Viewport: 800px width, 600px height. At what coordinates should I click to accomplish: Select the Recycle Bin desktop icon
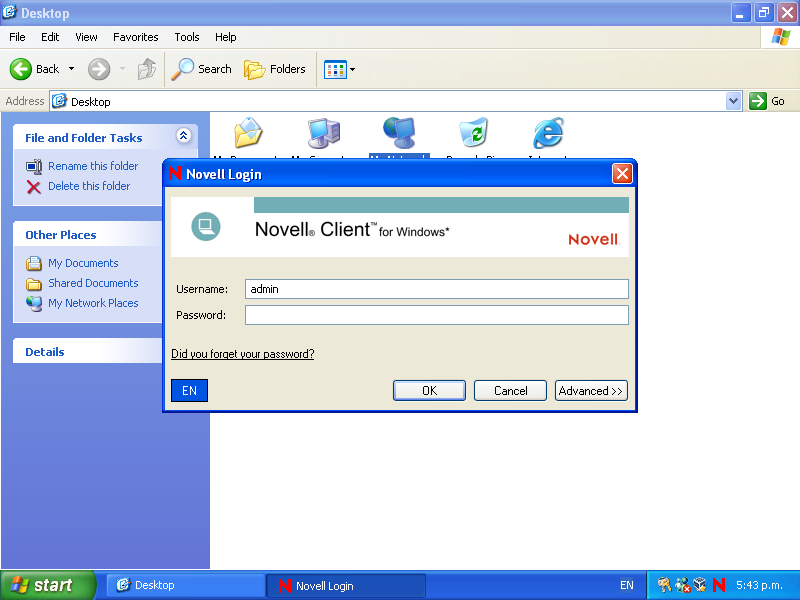(473, 133)
